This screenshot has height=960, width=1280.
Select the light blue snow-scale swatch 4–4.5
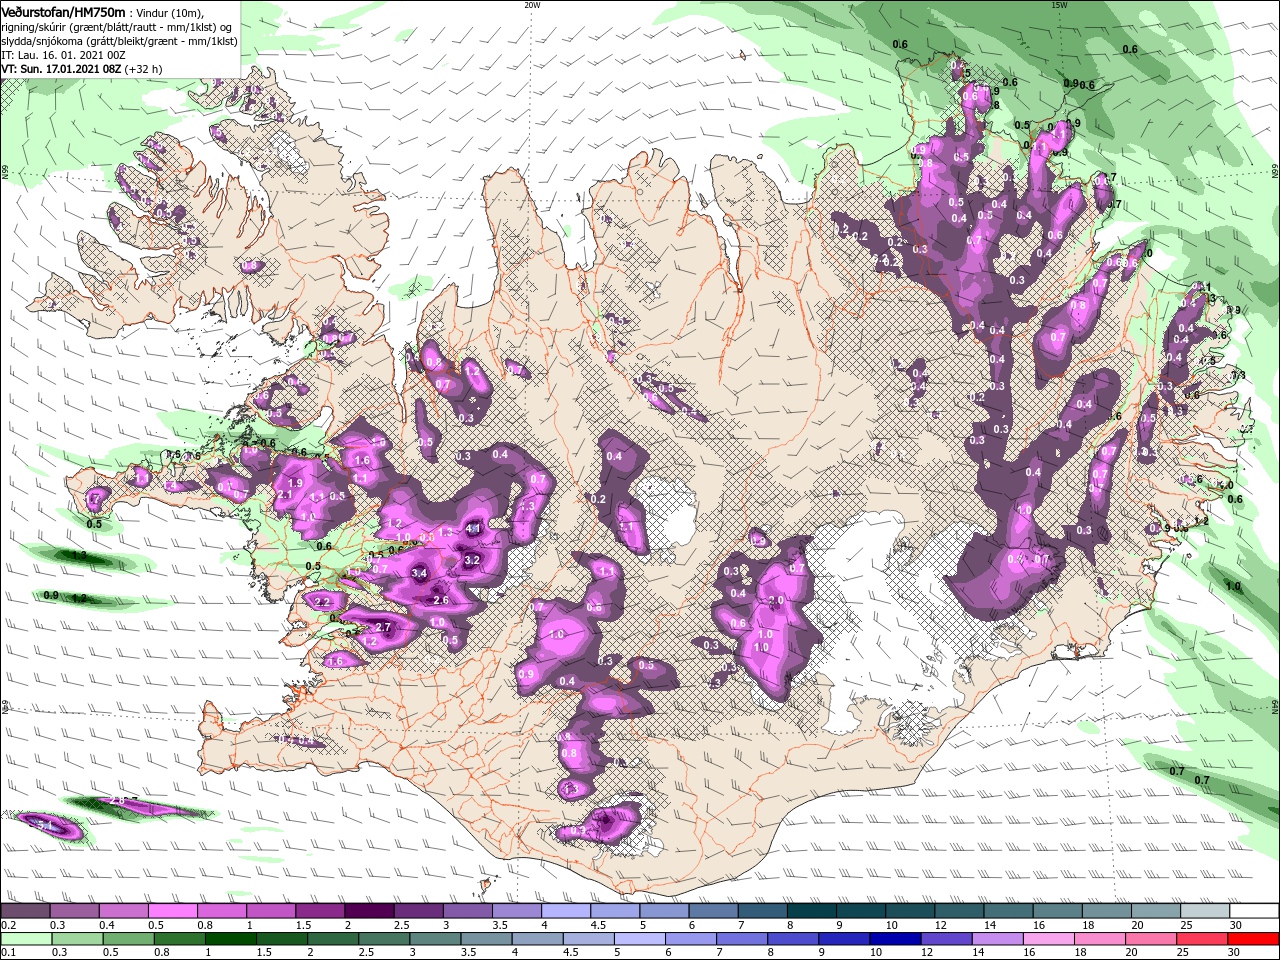[x=566, y=911]
